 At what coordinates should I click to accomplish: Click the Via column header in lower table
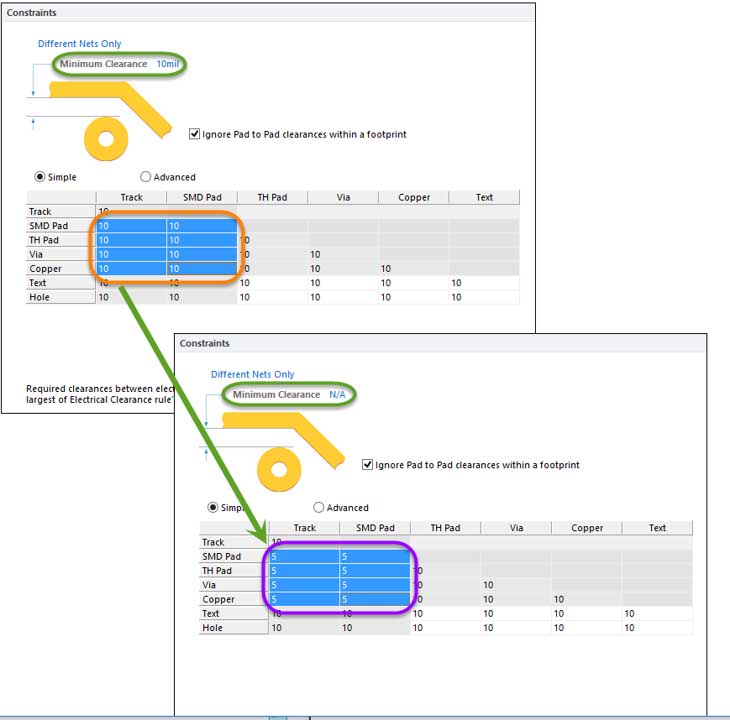point(516,528)
